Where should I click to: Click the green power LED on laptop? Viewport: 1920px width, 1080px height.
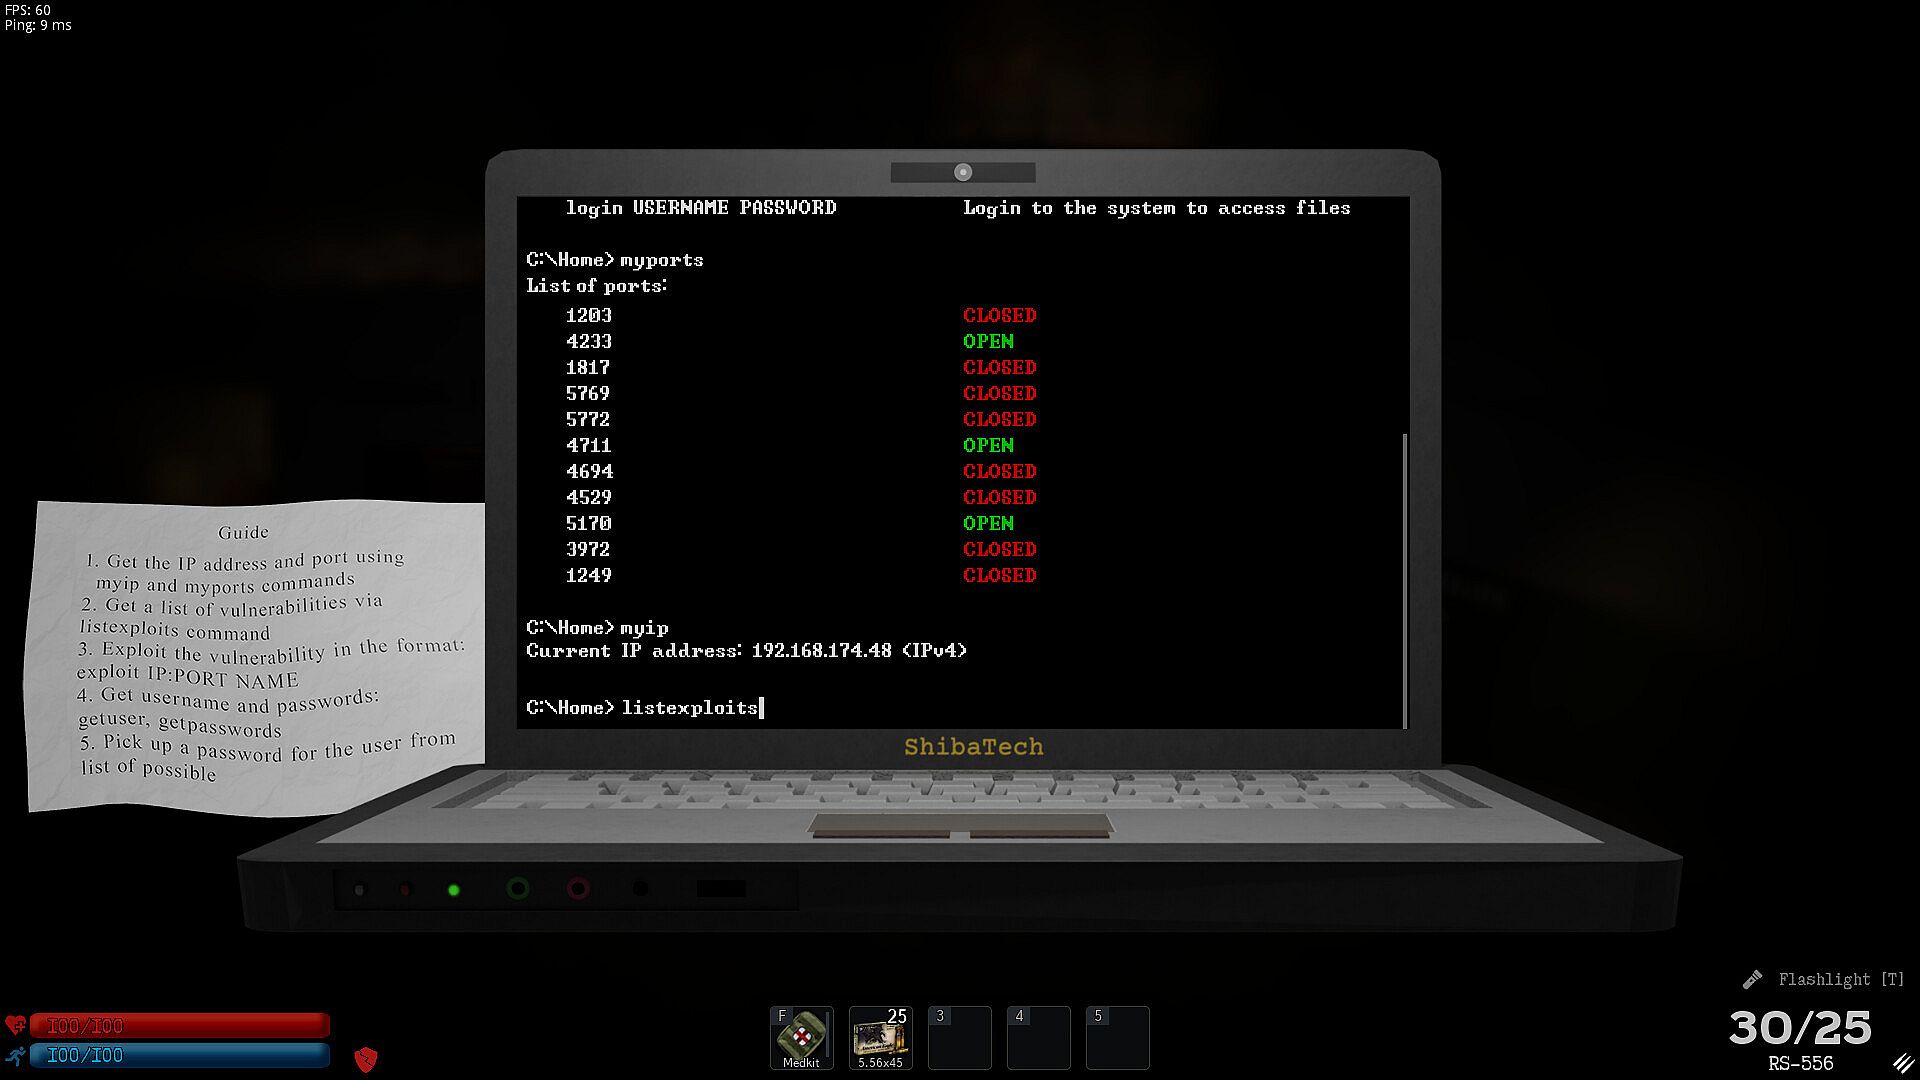(x=454, y=889)
